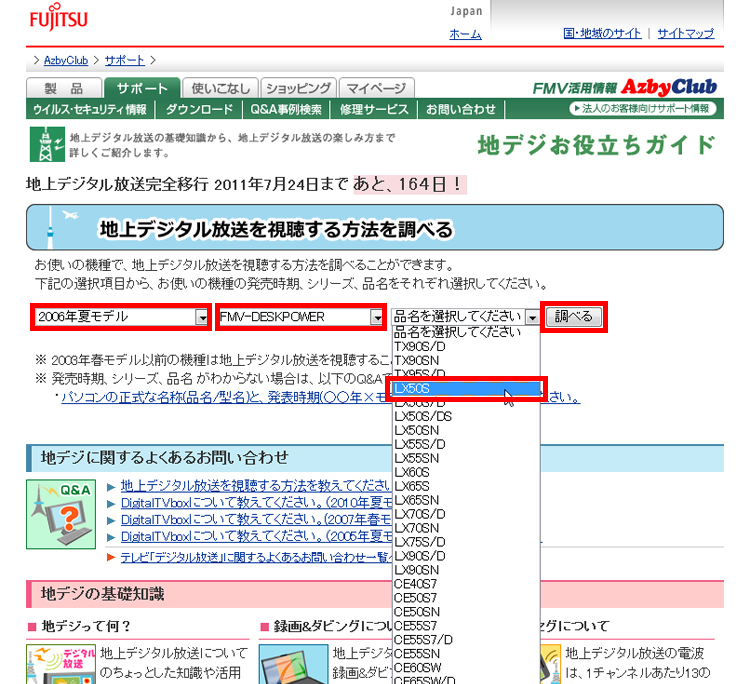750x684 pixels.
Task: Select CE50SN from product list
Action: coord(466,612)
